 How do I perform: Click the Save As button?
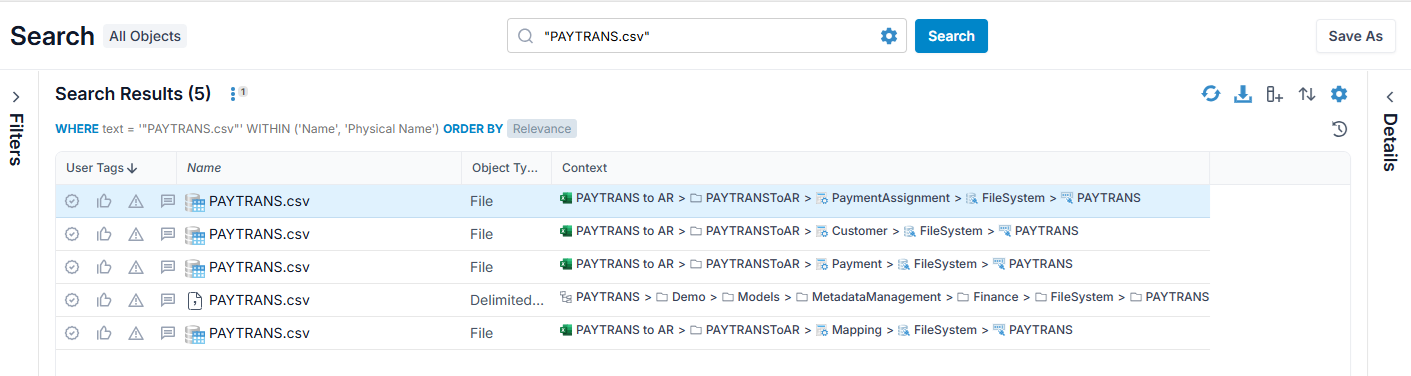click(1355, 36)
